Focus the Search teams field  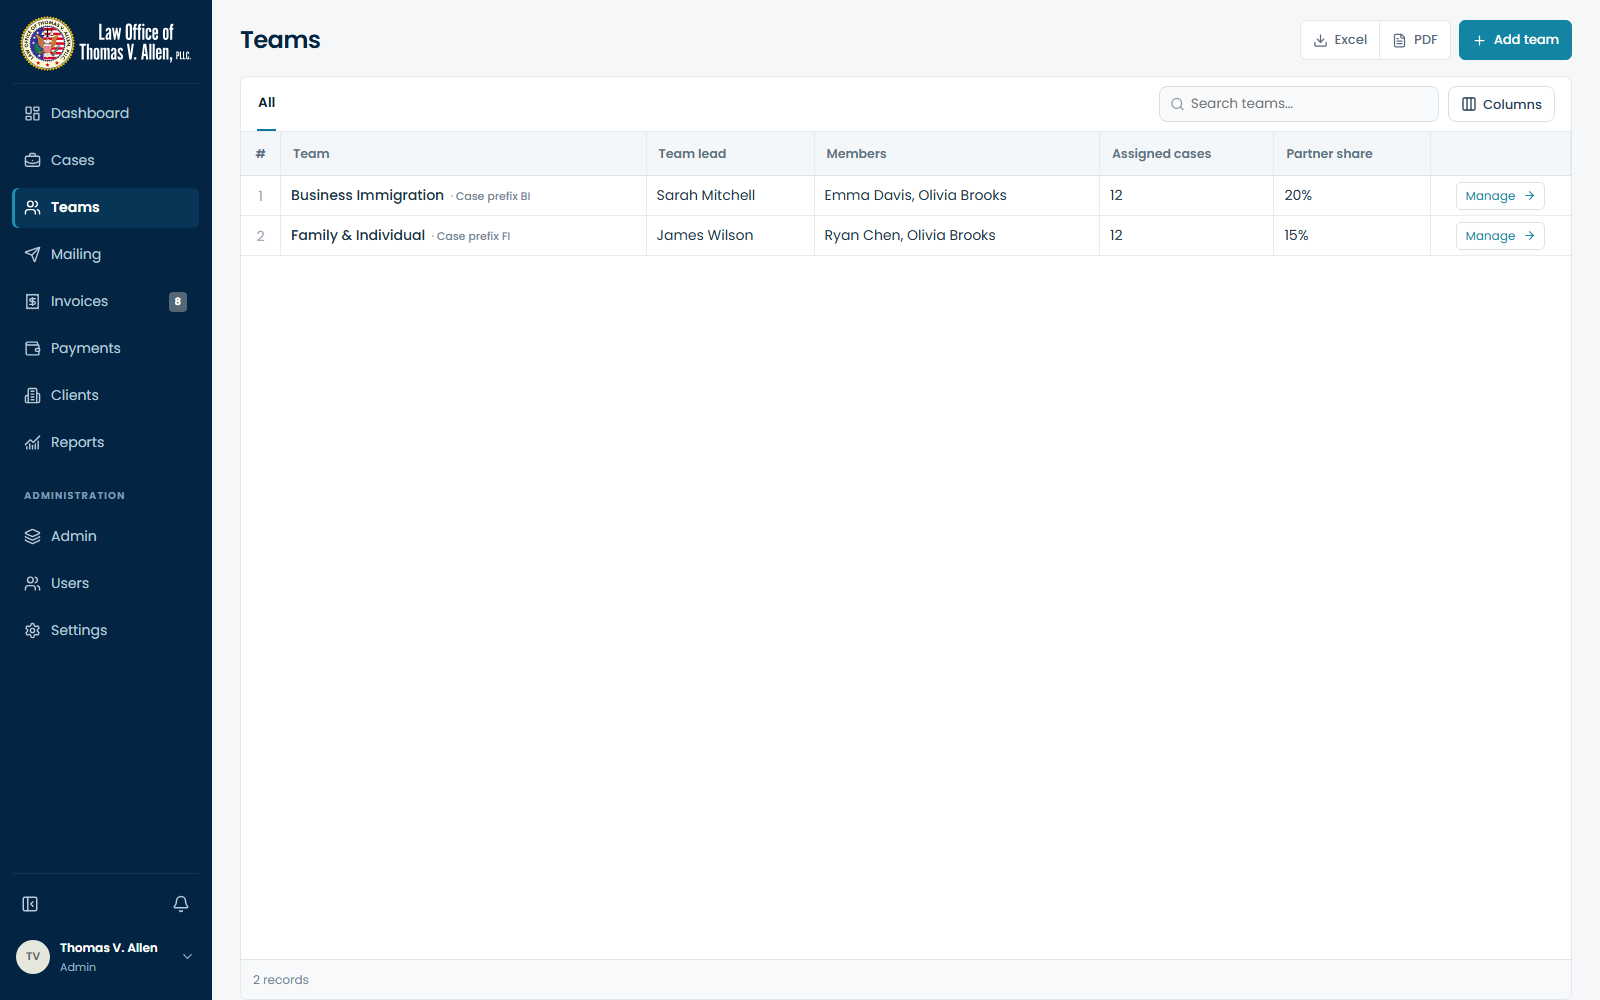point(1298,104)
